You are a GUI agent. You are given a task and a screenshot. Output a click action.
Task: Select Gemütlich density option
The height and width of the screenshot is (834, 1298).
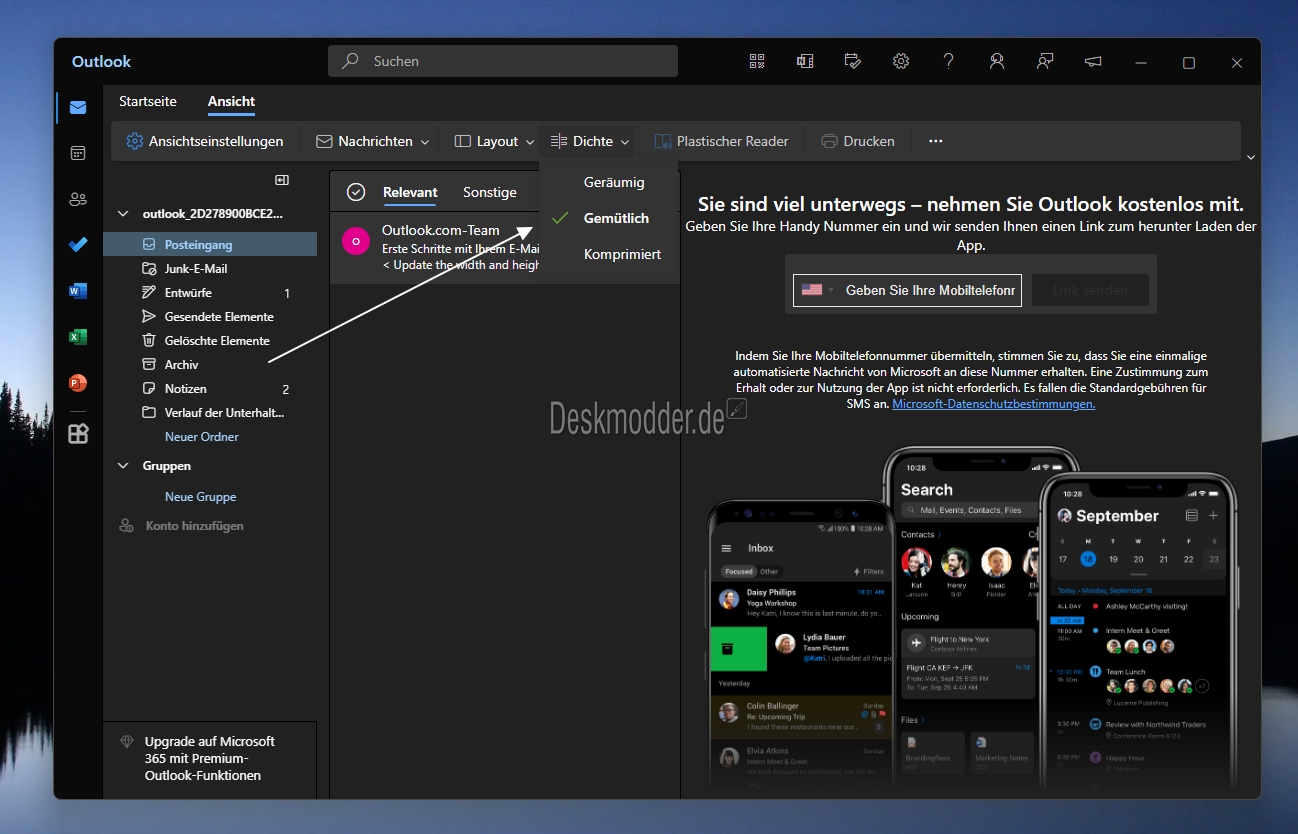tap(608, 218)
